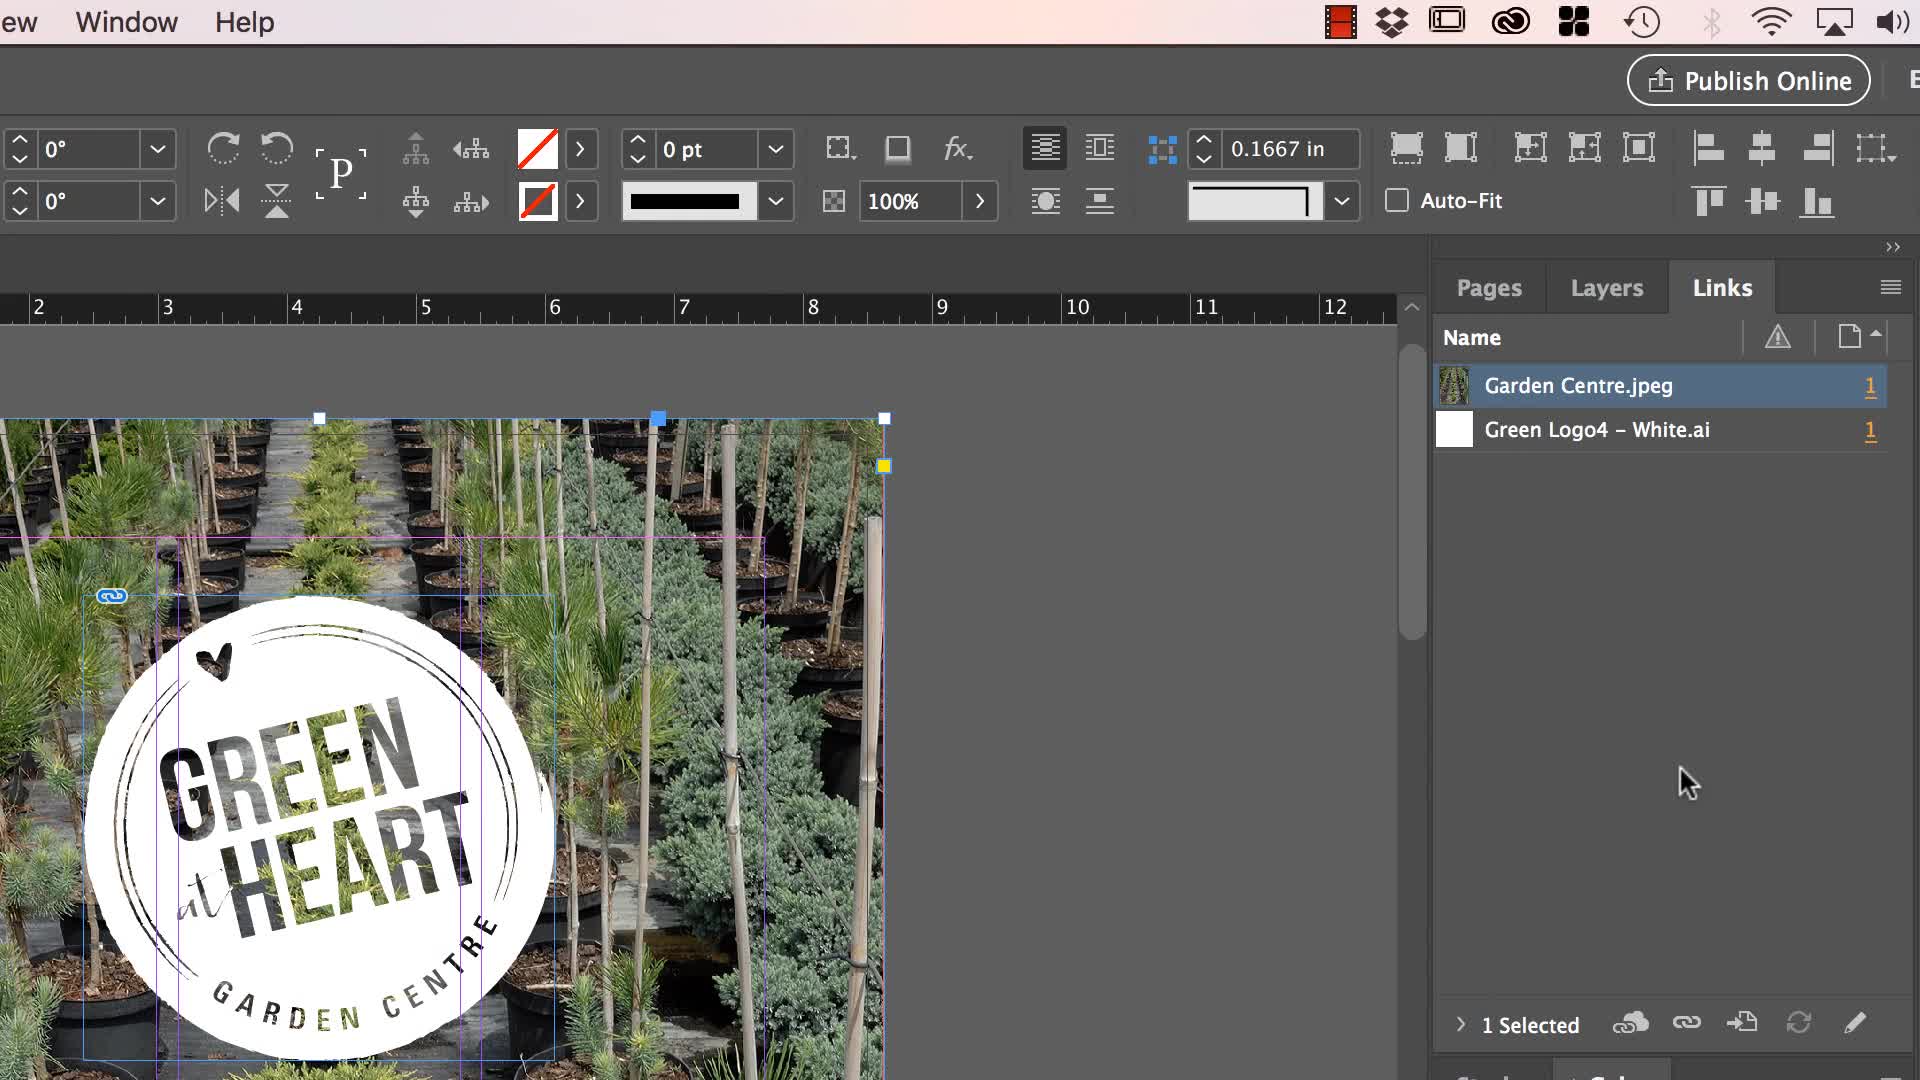
Task: Increase rotation angle stepper
Action: (x=19, y=140)
